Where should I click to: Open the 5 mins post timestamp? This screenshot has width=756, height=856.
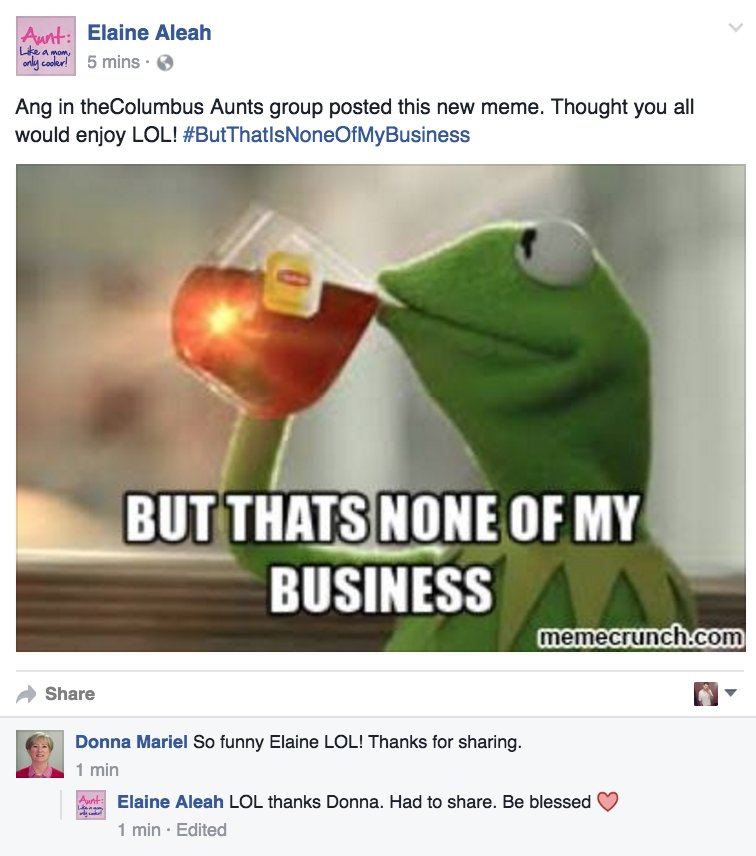coord(114,62)
